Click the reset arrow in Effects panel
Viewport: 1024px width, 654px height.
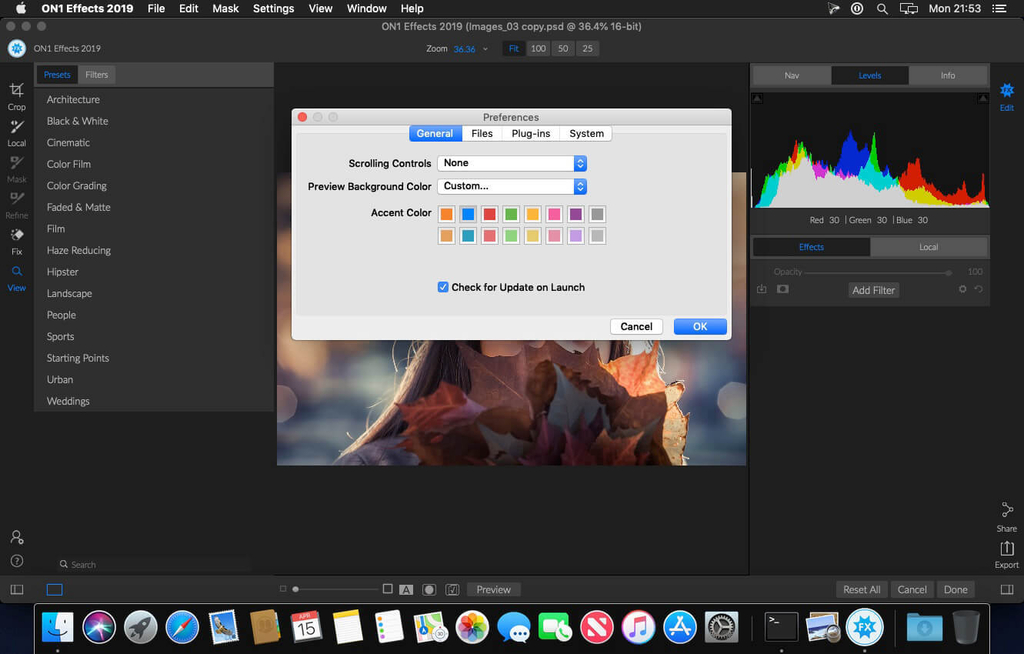coord(979,290)
